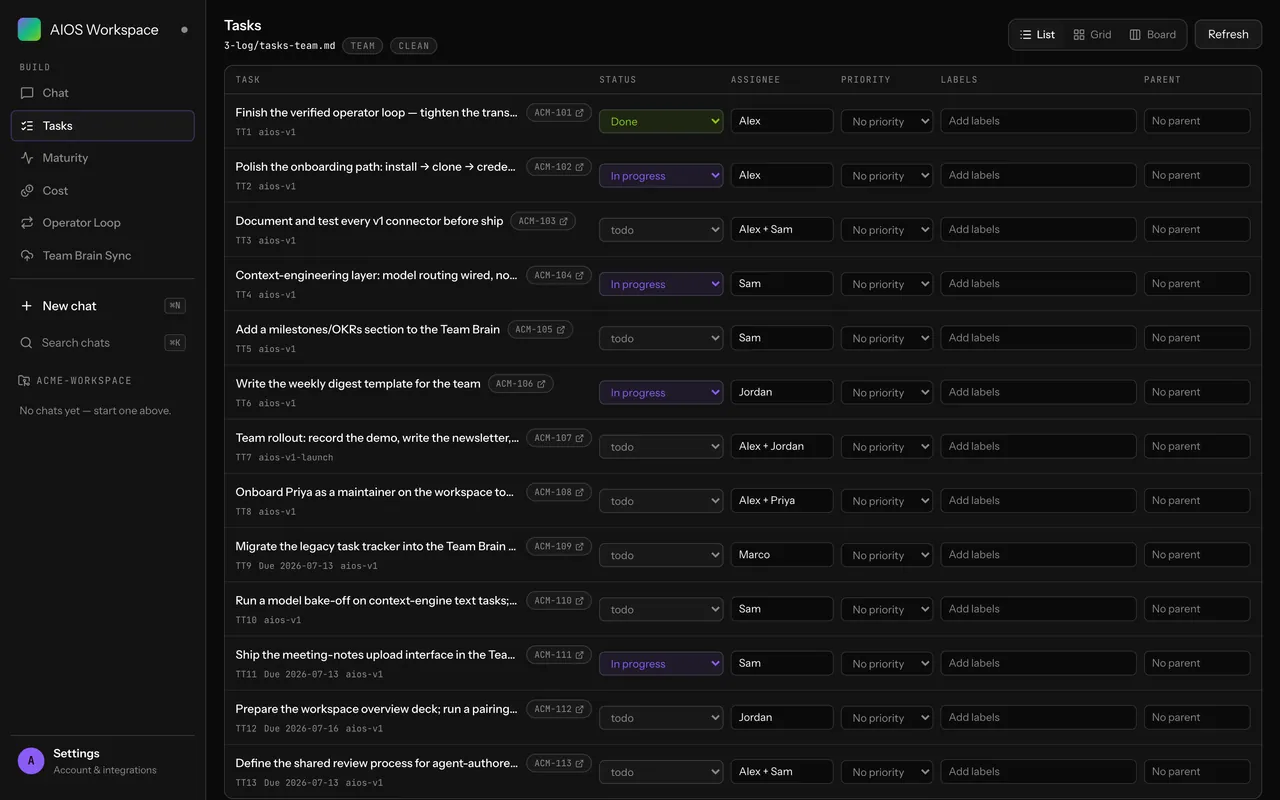Viewport: 1280px width, 800px height.
Task: Edit assignee field Alex + Priya
Action: (782, 500)
